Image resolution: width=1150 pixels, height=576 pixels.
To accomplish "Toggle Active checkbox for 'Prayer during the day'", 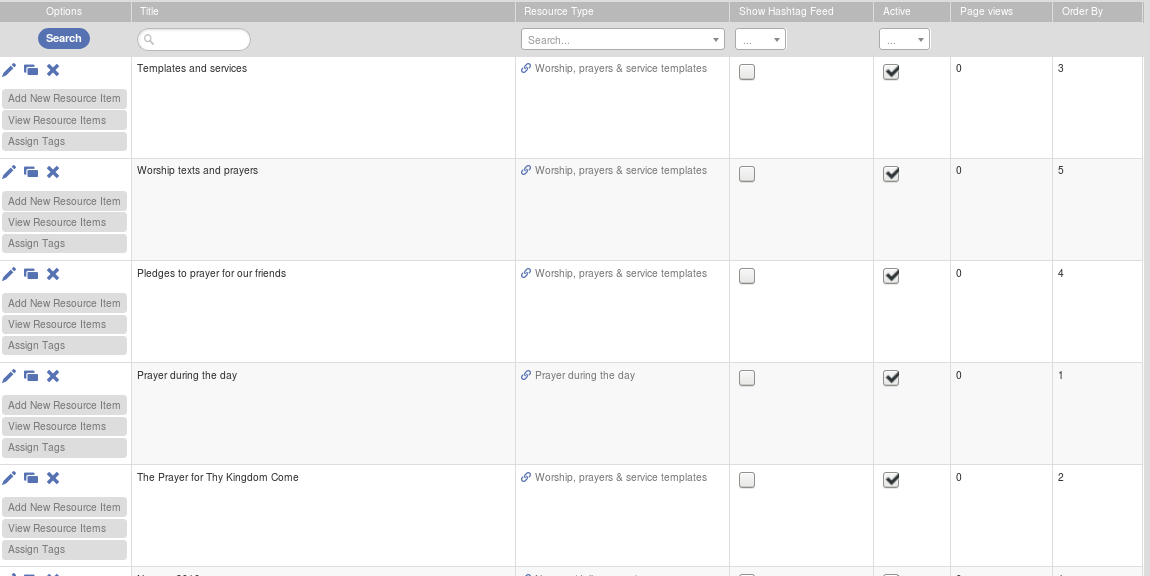I will pos(891,378).
